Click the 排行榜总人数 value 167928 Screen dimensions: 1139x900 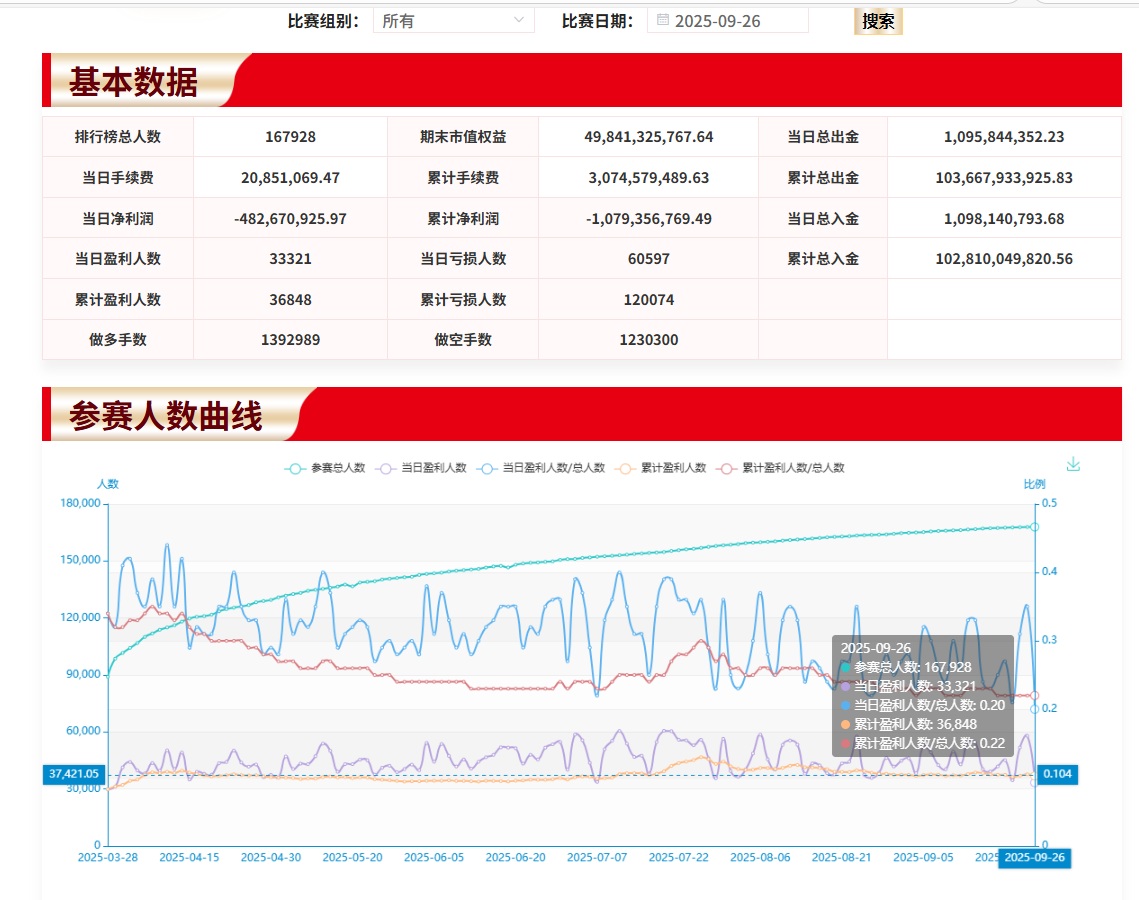click(290, 137)
